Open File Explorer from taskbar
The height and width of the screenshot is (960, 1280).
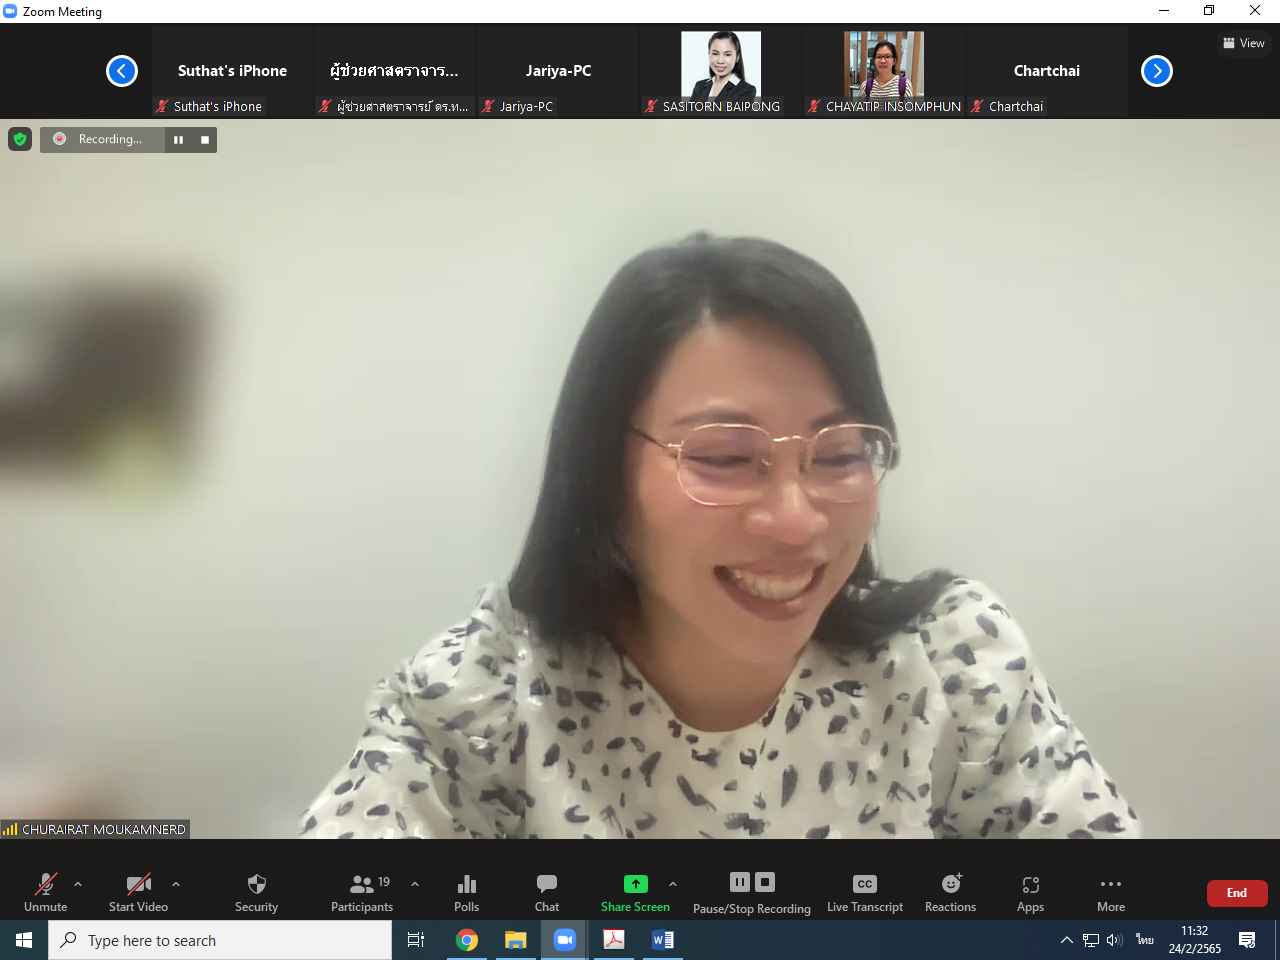[515, 940]
